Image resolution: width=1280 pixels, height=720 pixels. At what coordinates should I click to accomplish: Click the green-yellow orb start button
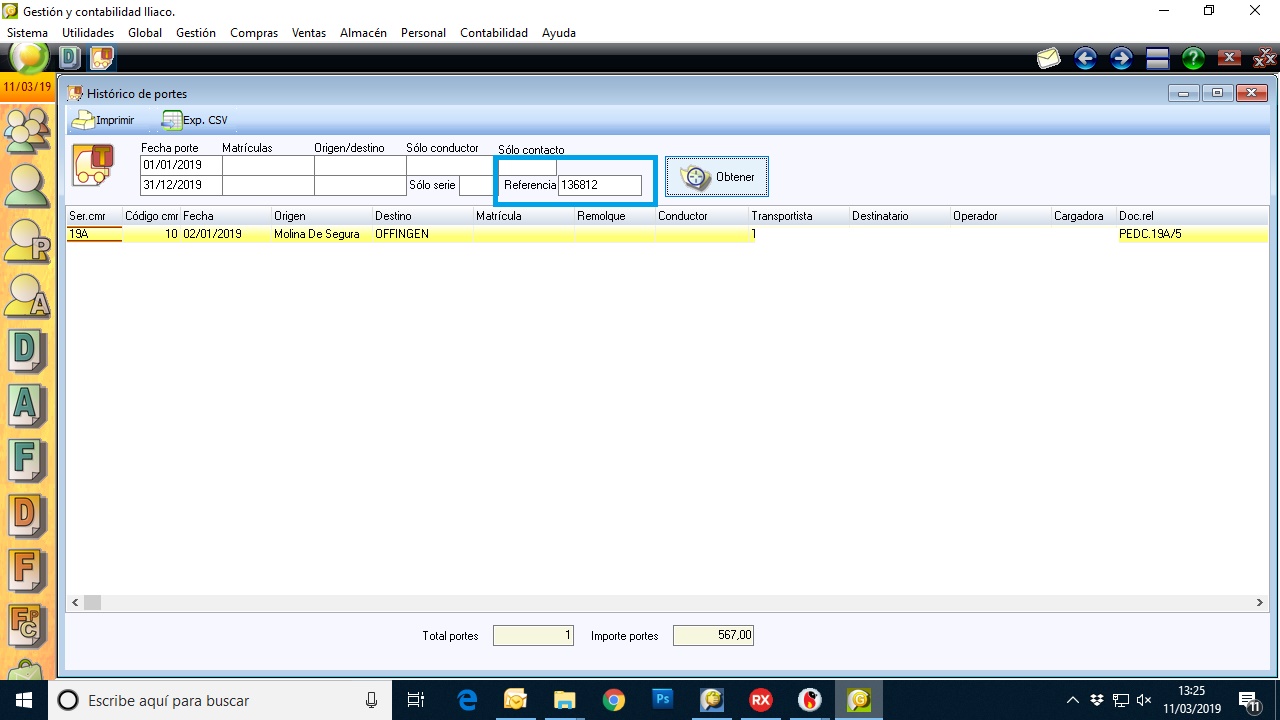pyautogui.click(x=29, y=57)
